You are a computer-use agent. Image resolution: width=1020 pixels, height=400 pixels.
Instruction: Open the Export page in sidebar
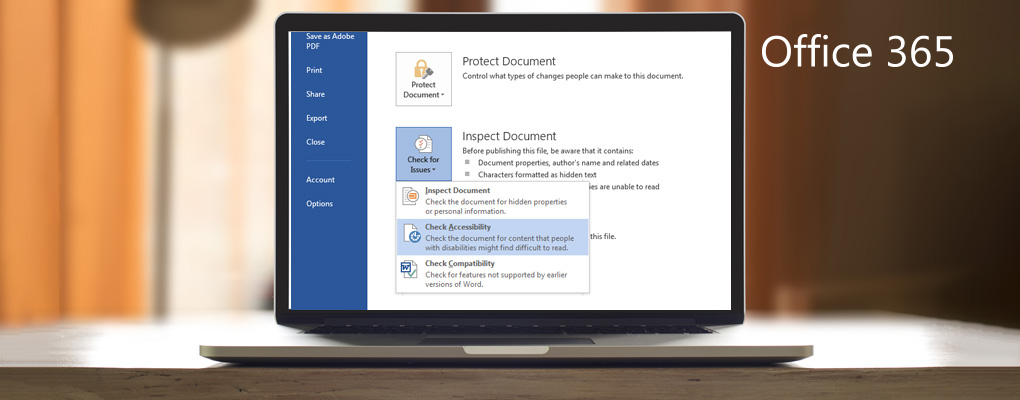tap(317, 118)
